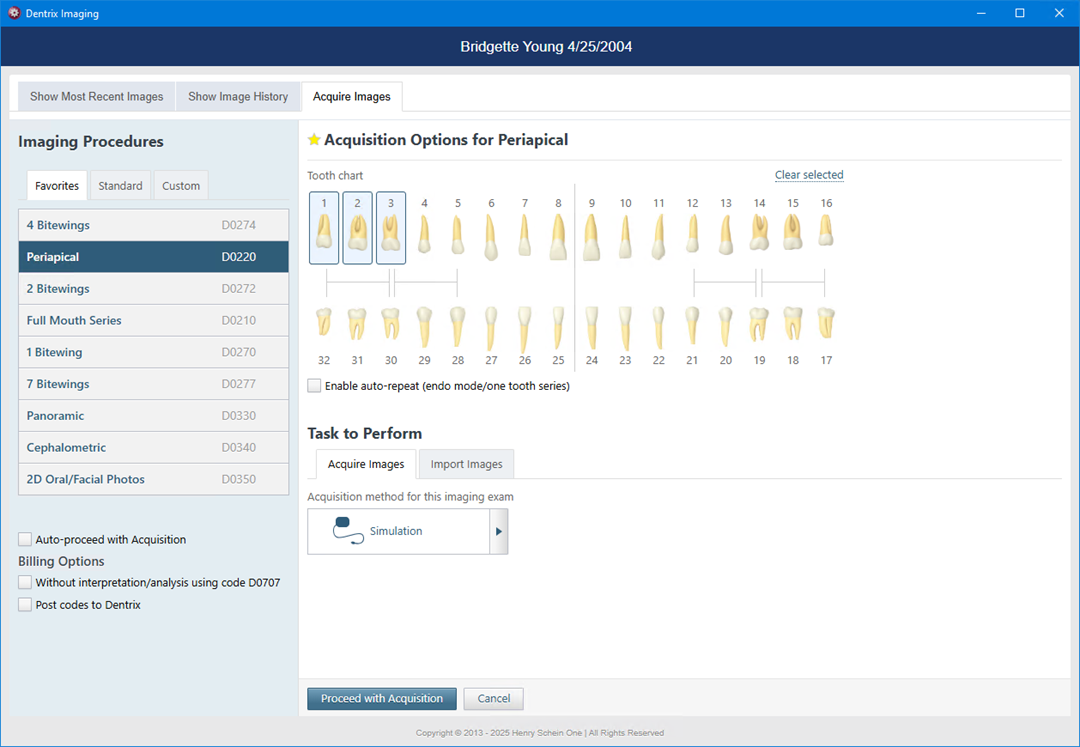Select tooth 12 icon
1080x747 pixels.
coord(692,233)
